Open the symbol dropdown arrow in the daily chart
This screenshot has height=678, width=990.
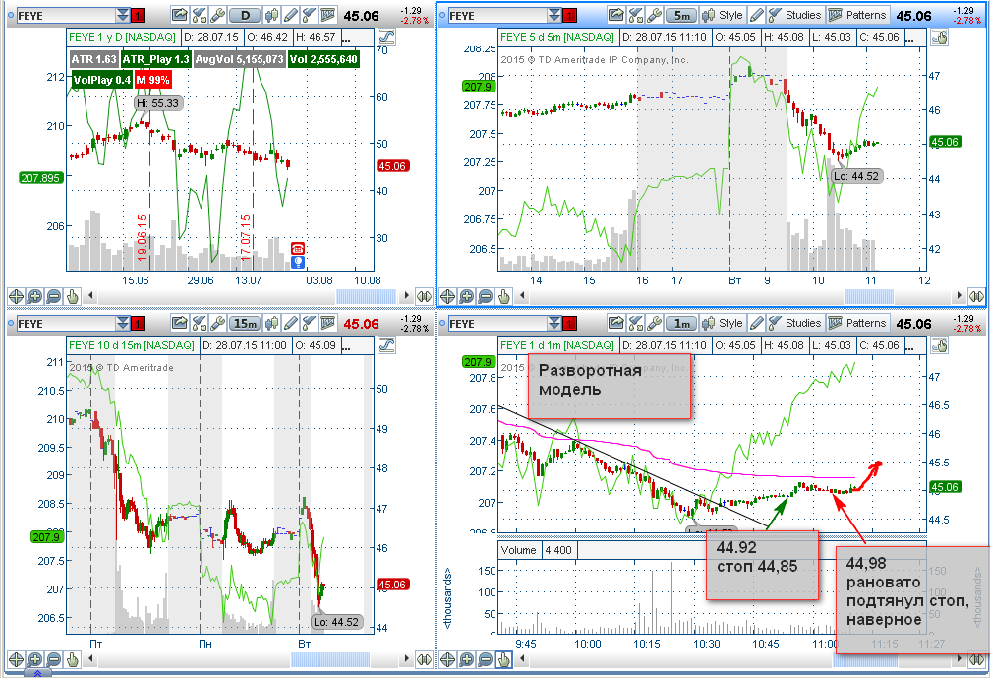[x=122, y=16]
